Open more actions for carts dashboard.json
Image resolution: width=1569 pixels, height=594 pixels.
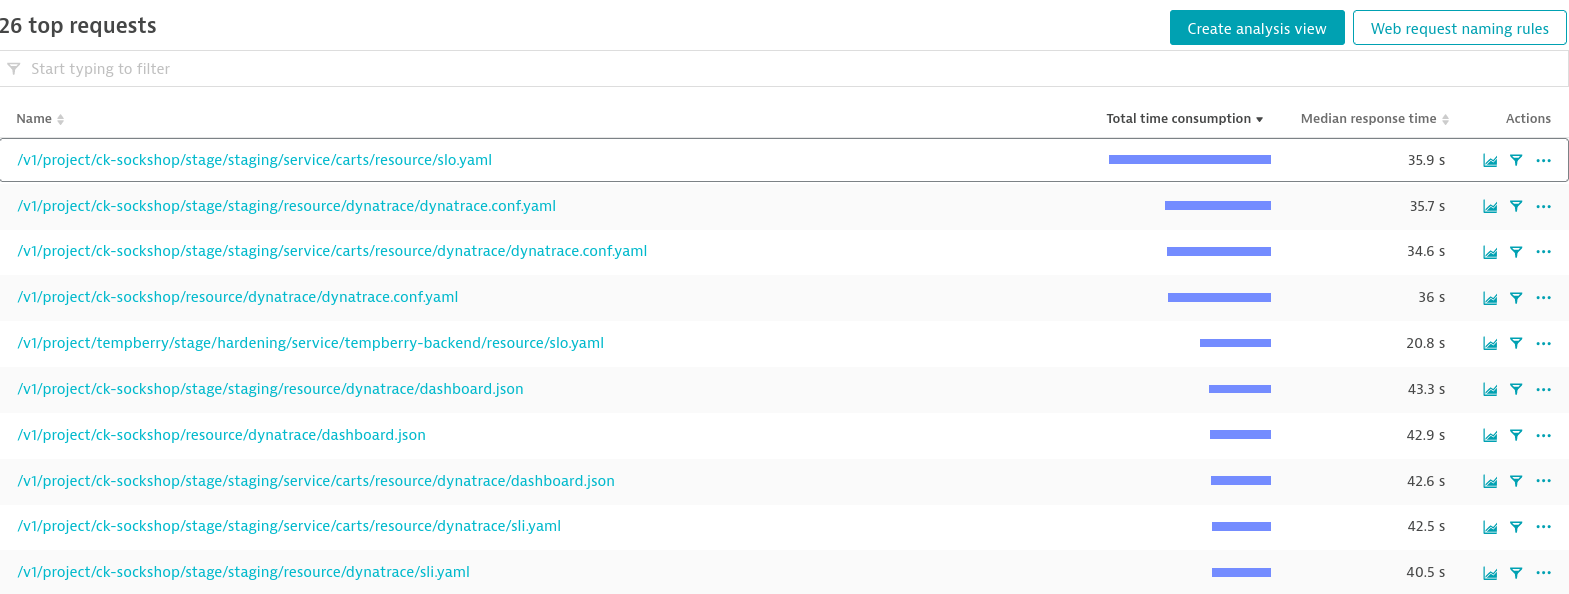1544,482
